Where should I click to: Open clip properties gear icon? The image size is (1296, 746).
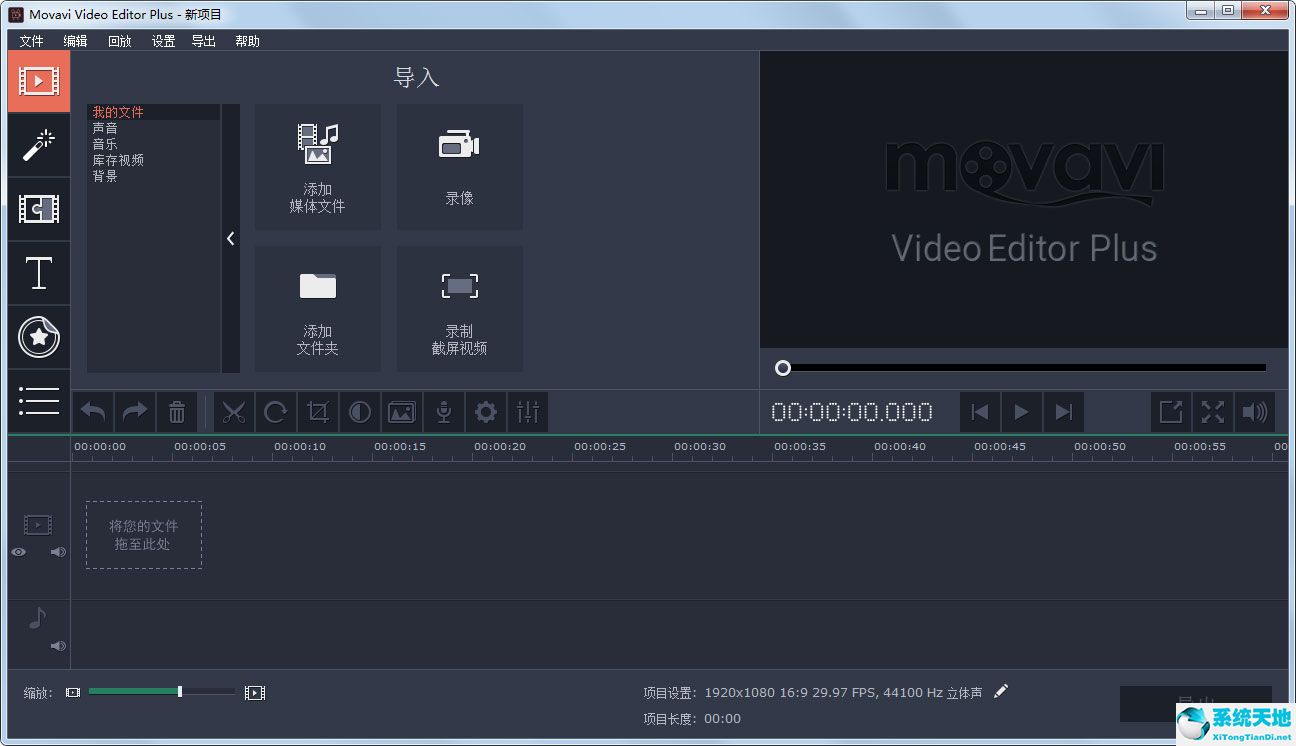coord(486,412)
